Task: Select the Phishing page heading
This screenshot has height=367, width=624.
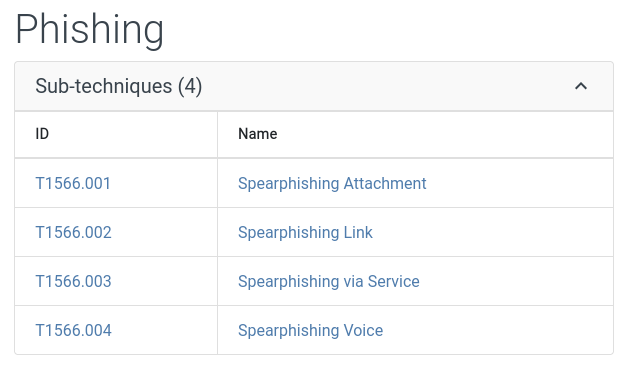Action: [90, 29]
